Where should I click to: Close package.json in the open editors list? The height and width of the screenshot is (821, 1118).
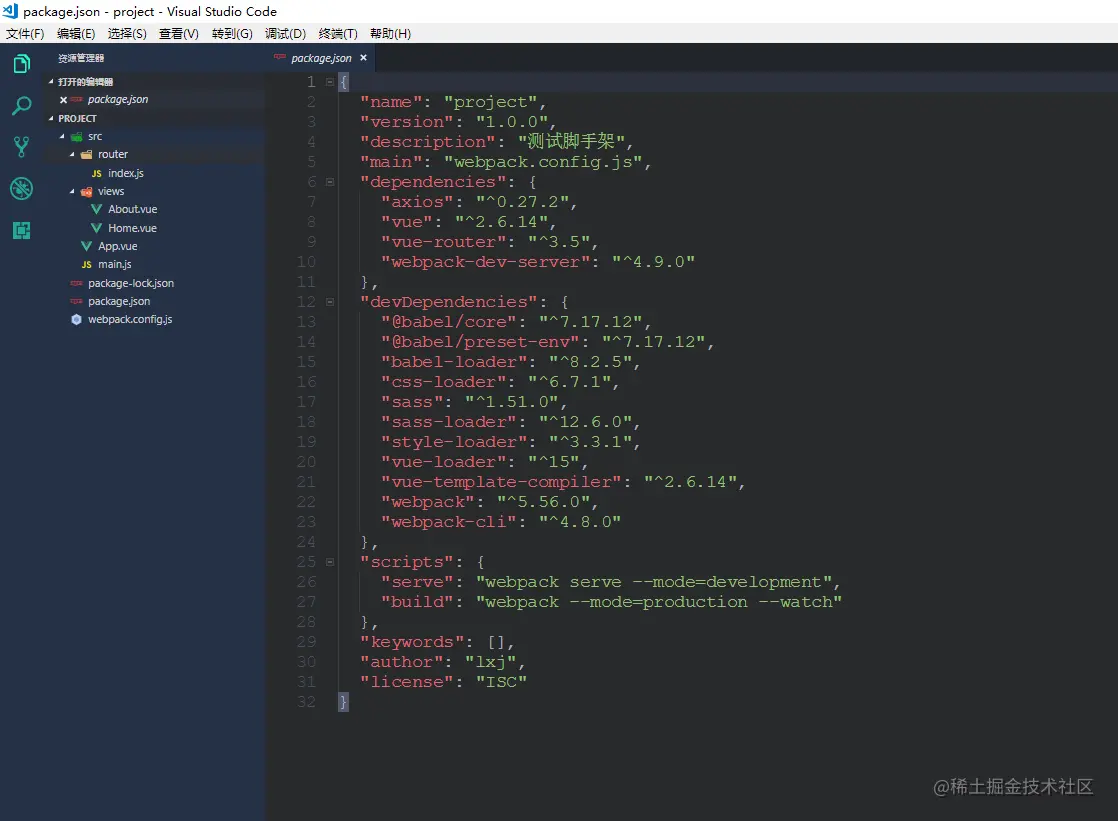(x=63, y=100)
